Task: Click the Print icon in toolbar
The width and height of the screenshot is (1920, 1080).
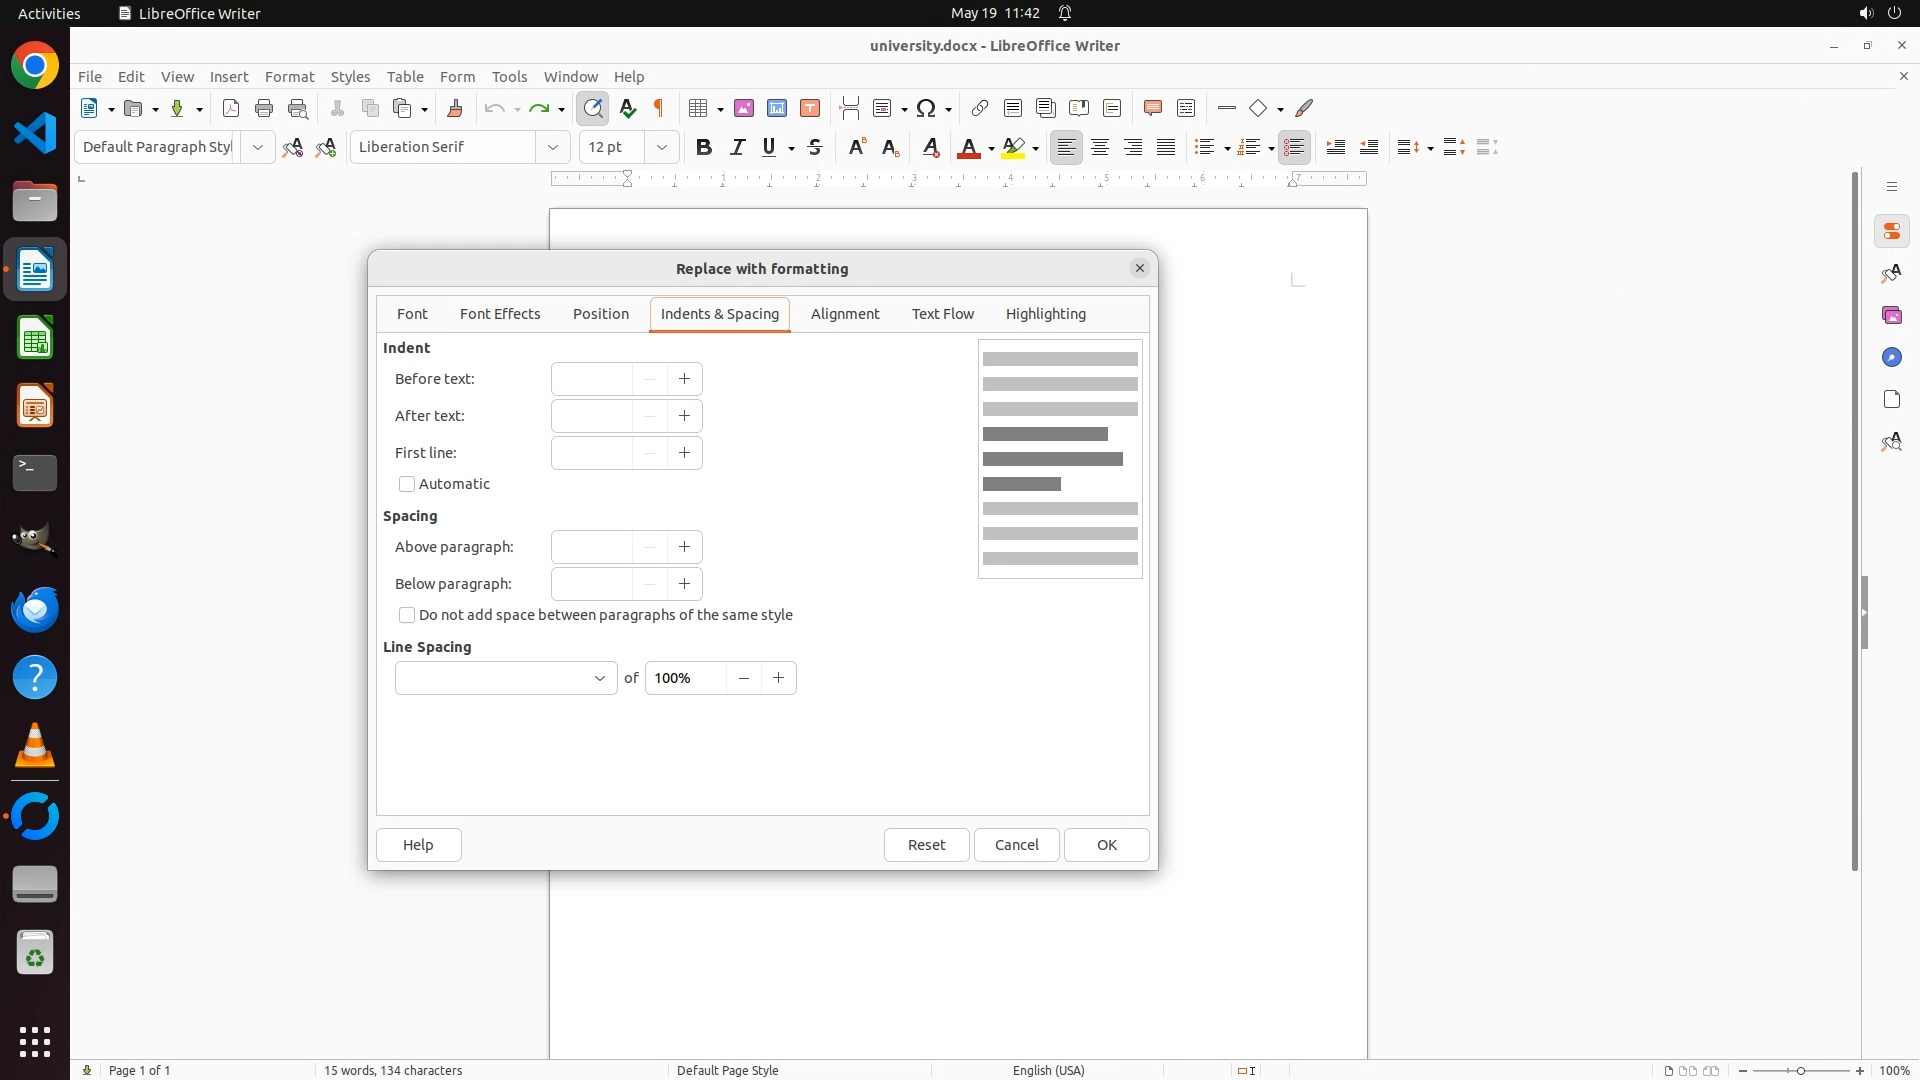Action: tap(264, 108)
